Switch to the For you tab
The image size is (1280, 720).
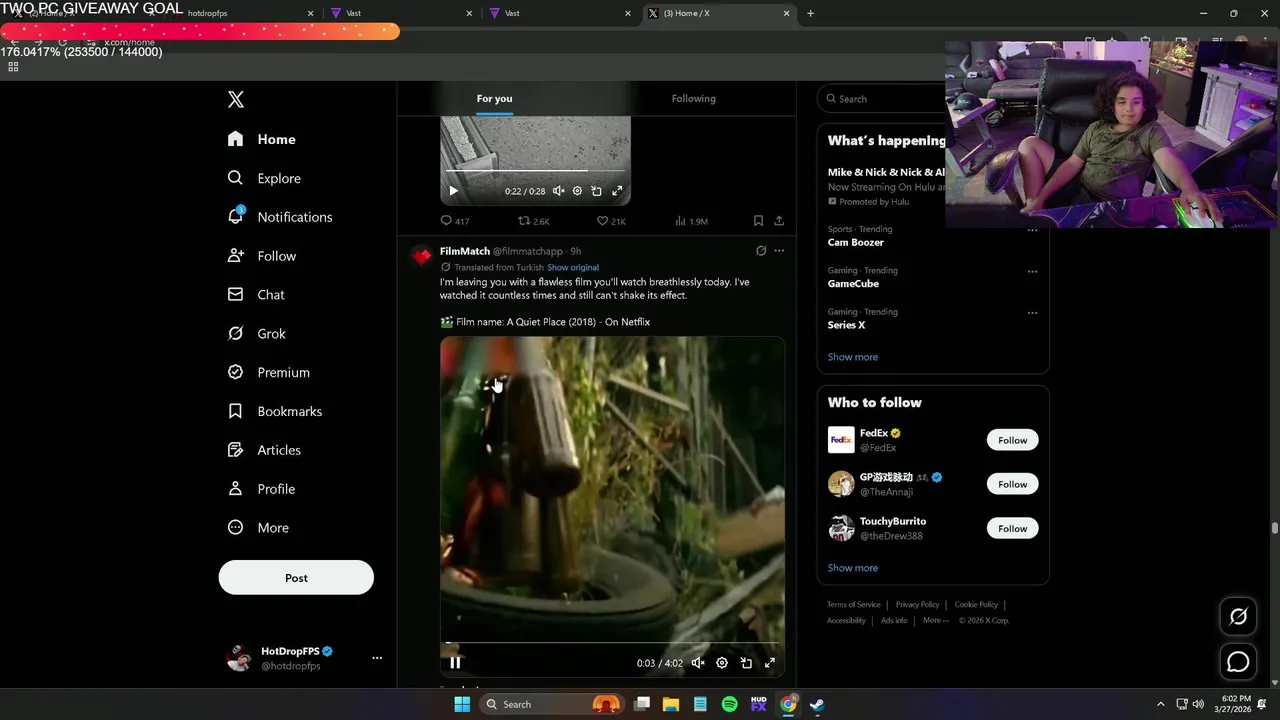(x=494, y=98)
